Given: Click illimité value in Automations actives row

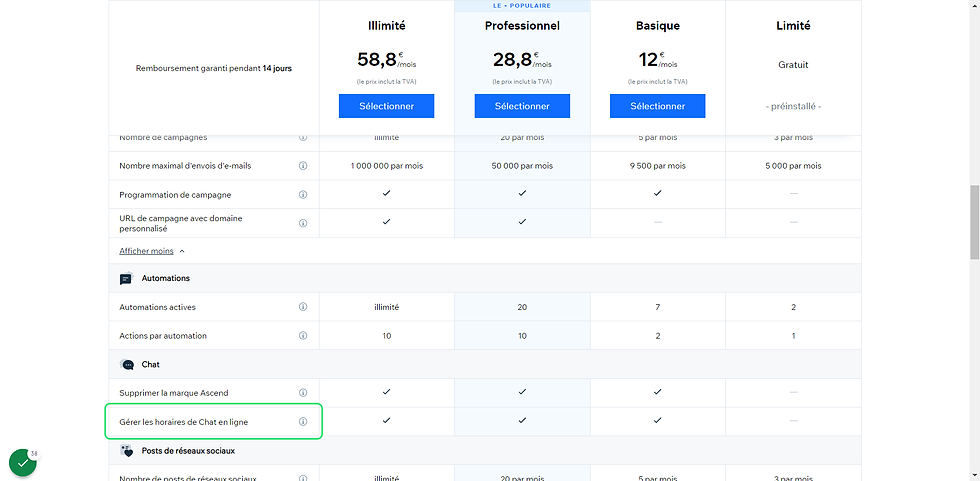Looking at the screenshot, I should coord(386,307).
